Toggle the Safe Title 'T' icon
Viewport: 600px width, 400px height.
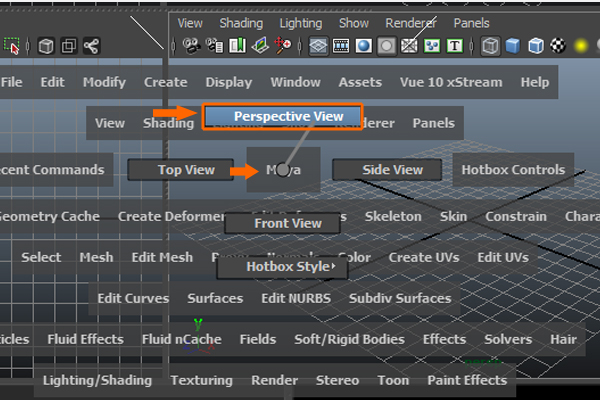click(x=455, y=46)
